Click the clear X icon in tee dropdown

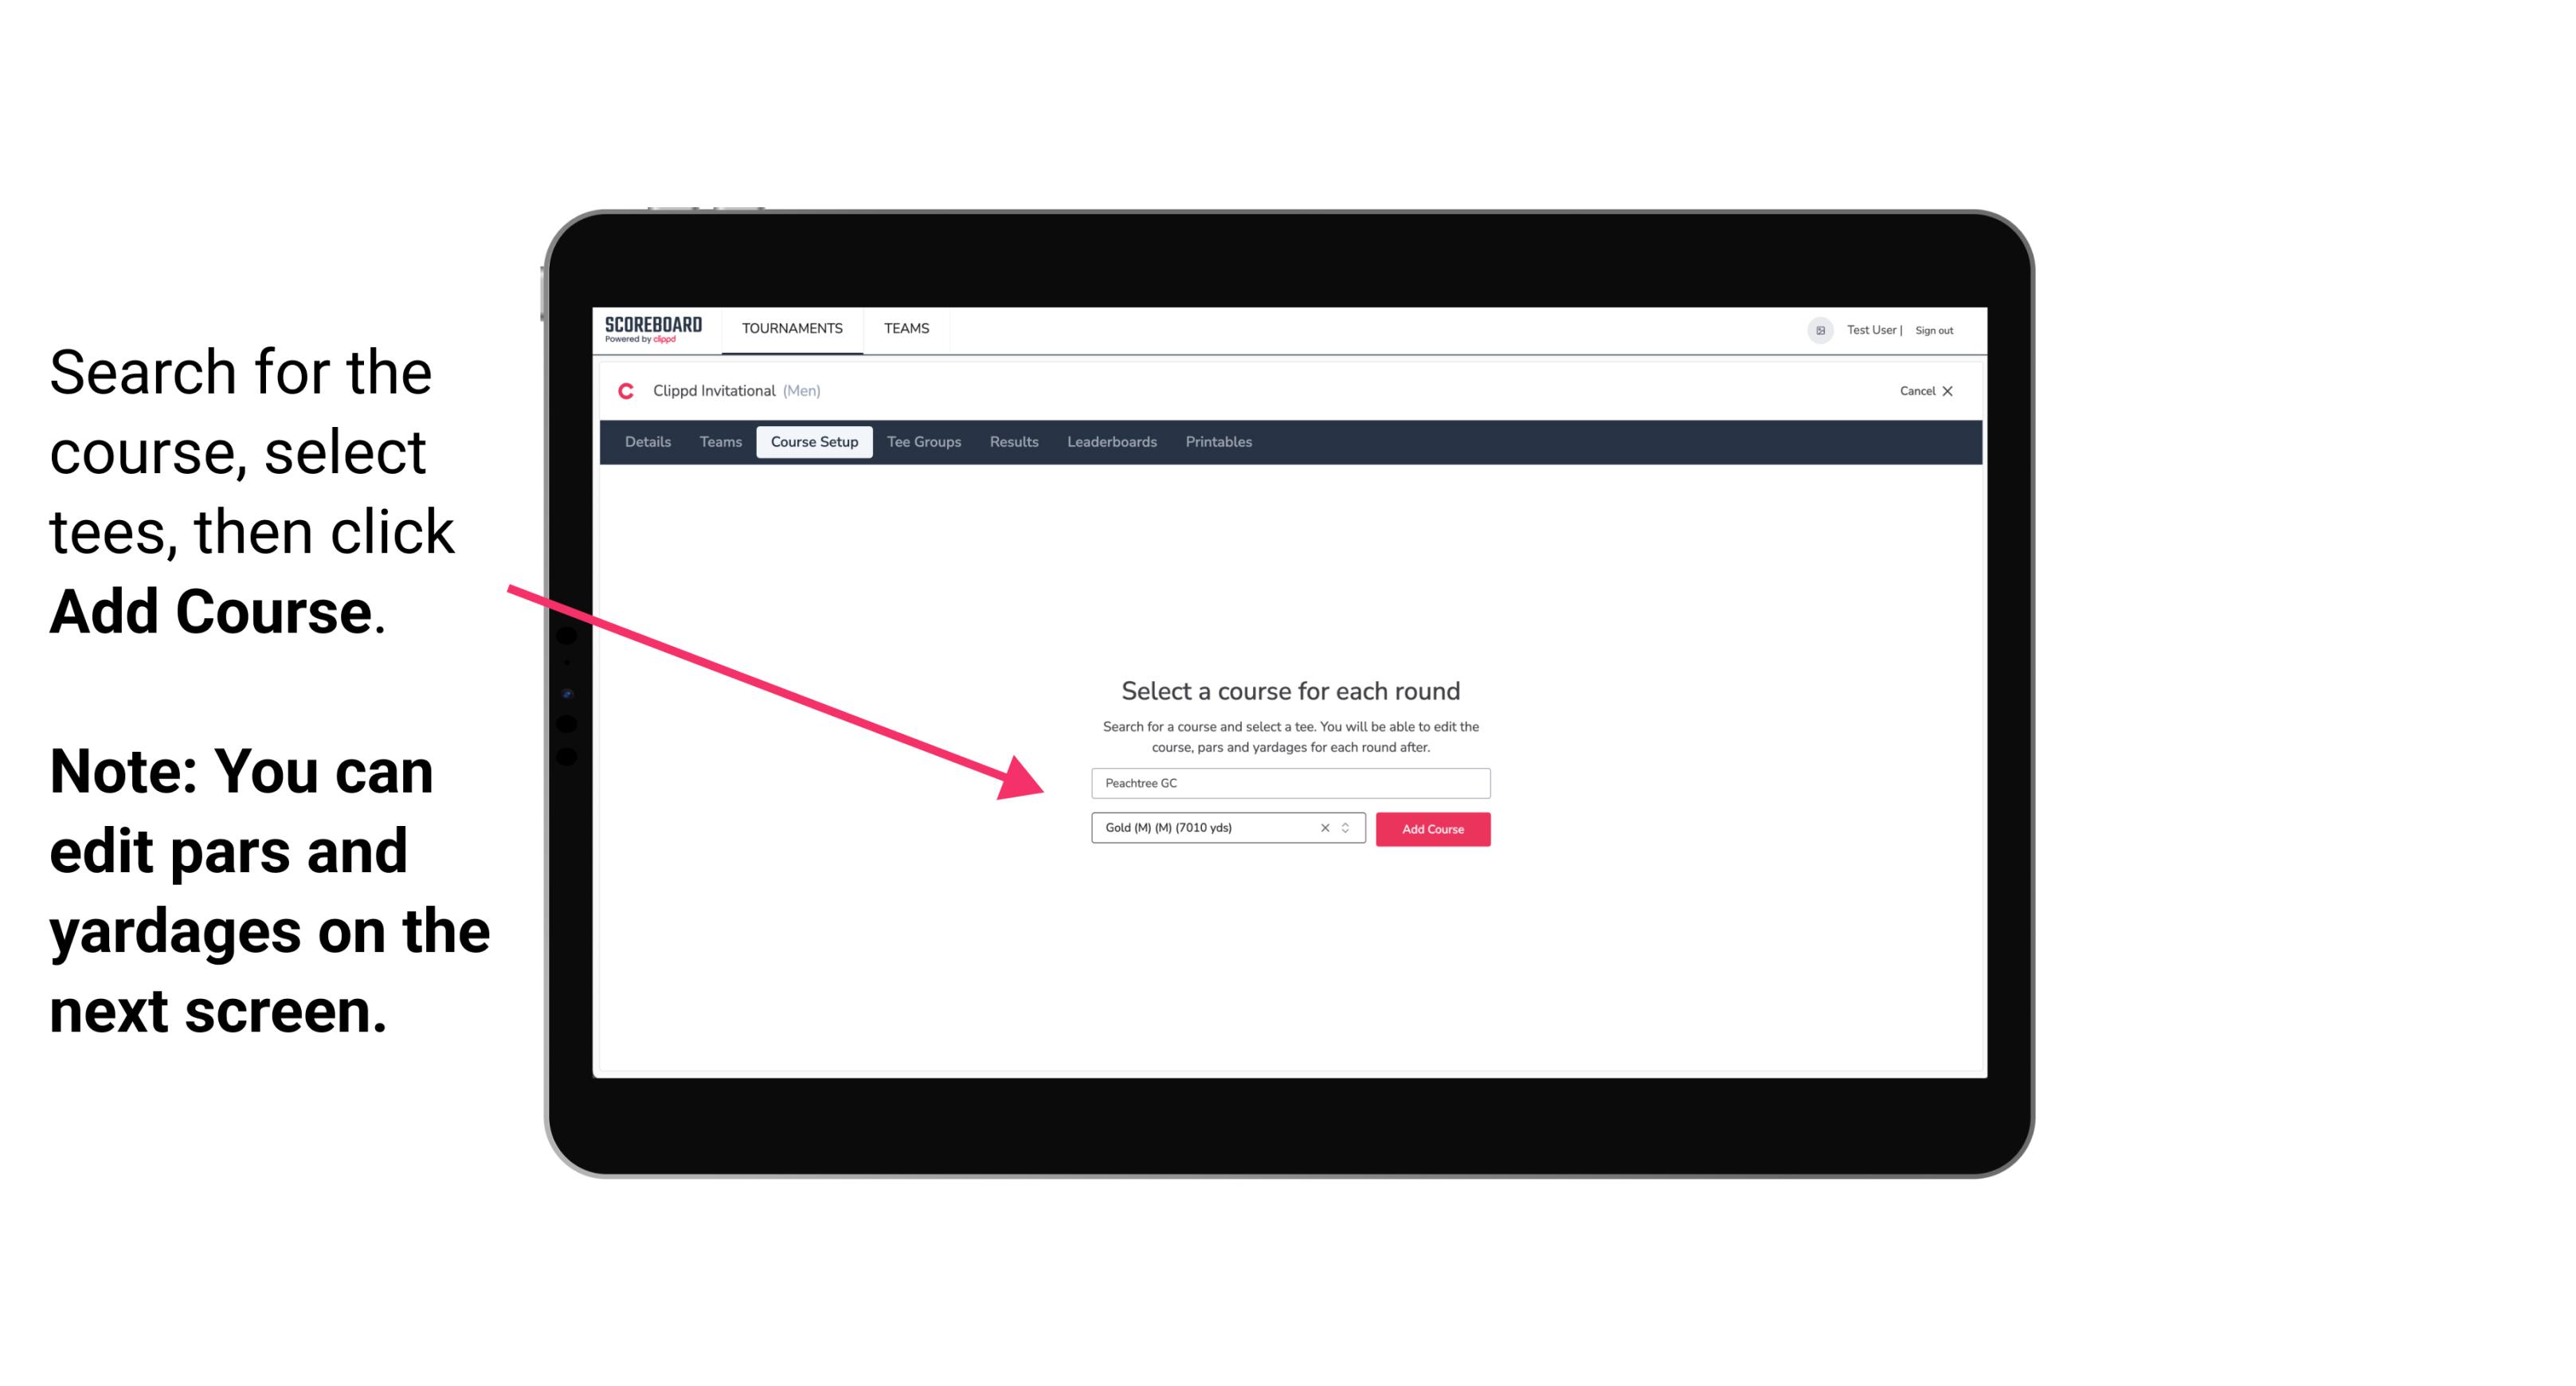(1325, 828)
